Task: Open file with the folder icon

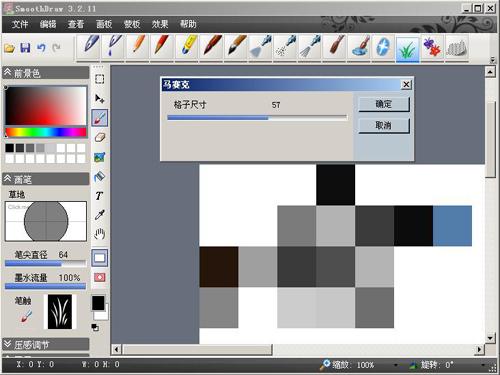Action: point(10,48)
